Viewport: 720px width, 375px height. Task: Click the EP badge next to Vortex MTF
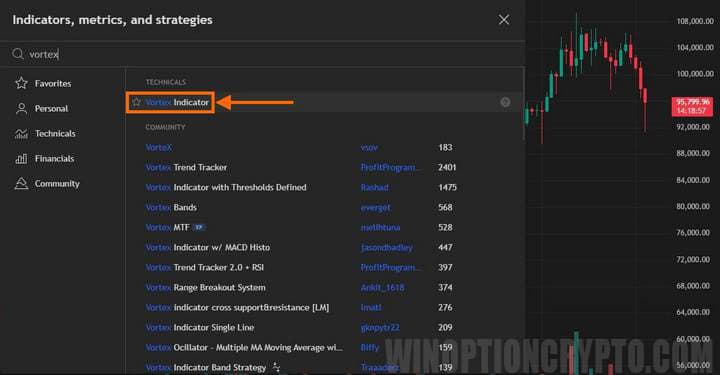199,227
